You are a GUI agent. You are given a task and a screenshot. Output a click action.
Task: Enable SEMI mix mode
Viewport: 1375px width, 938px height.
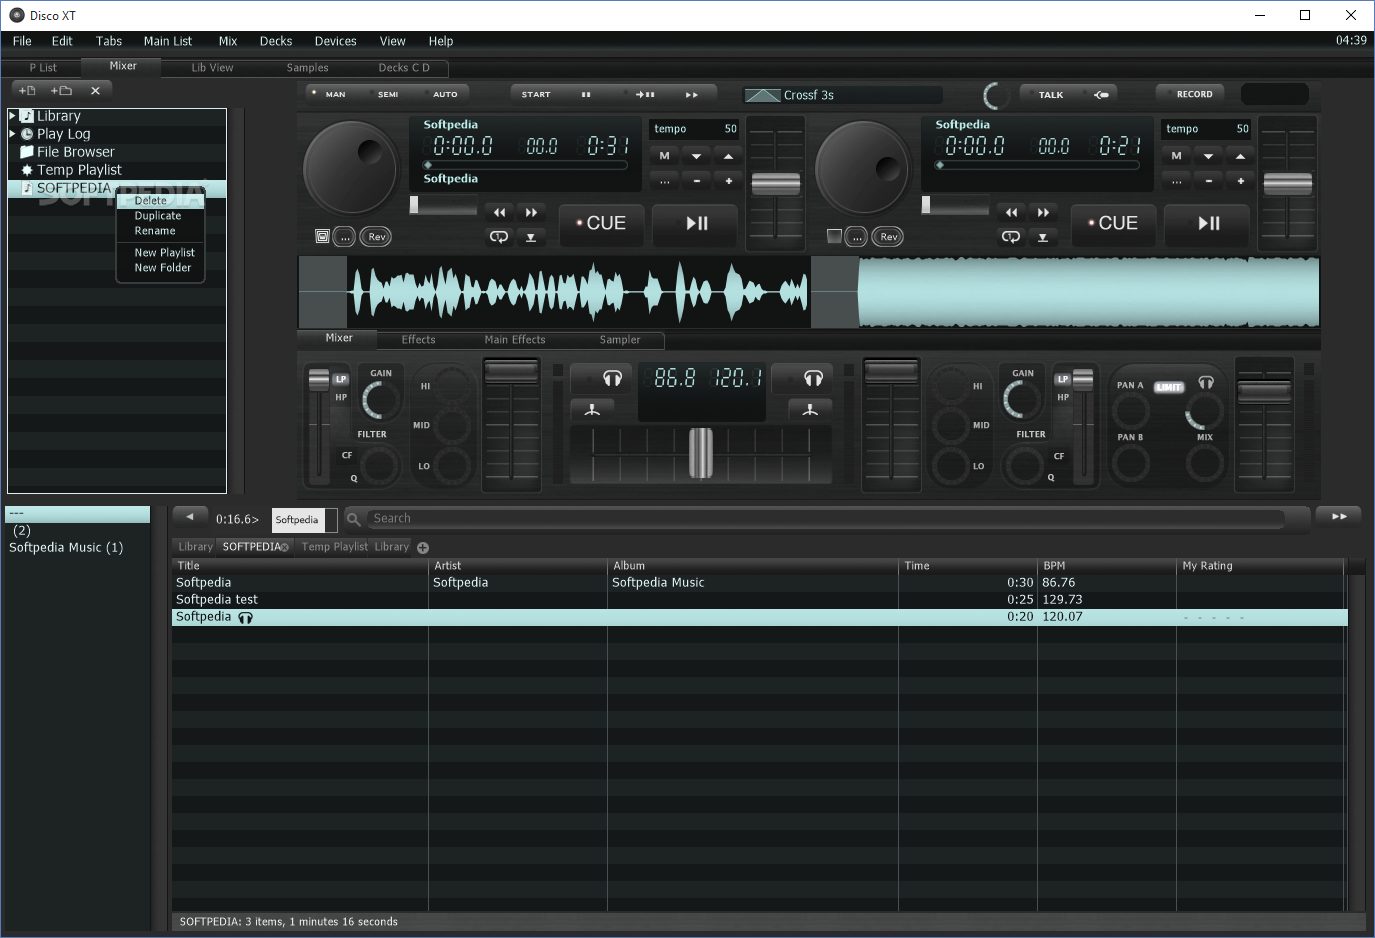388,94
